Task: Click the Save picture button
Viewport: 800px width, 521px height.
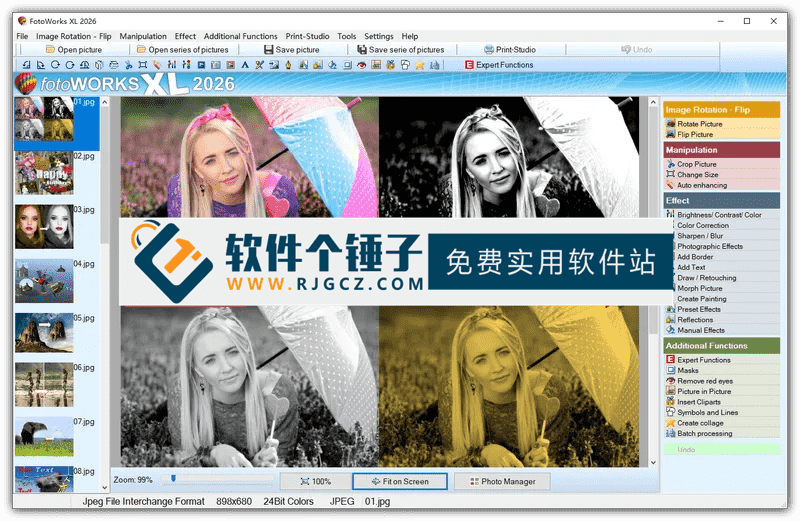Action: pyautogui.click(x=292, y=49)
